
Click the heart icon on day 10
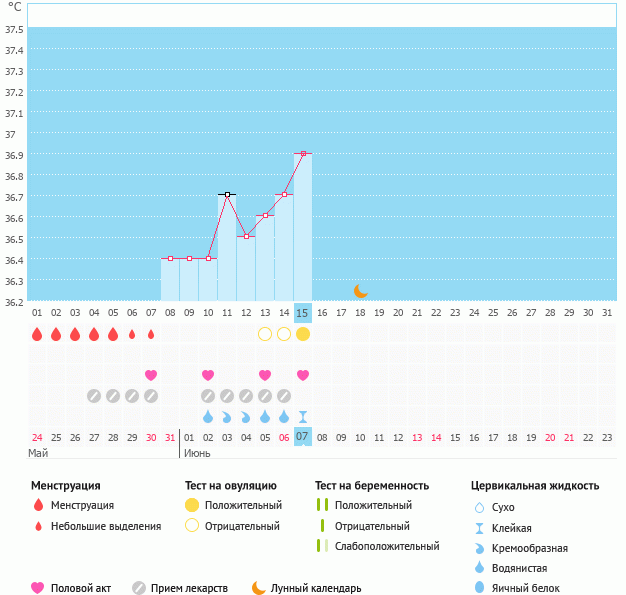208,375
